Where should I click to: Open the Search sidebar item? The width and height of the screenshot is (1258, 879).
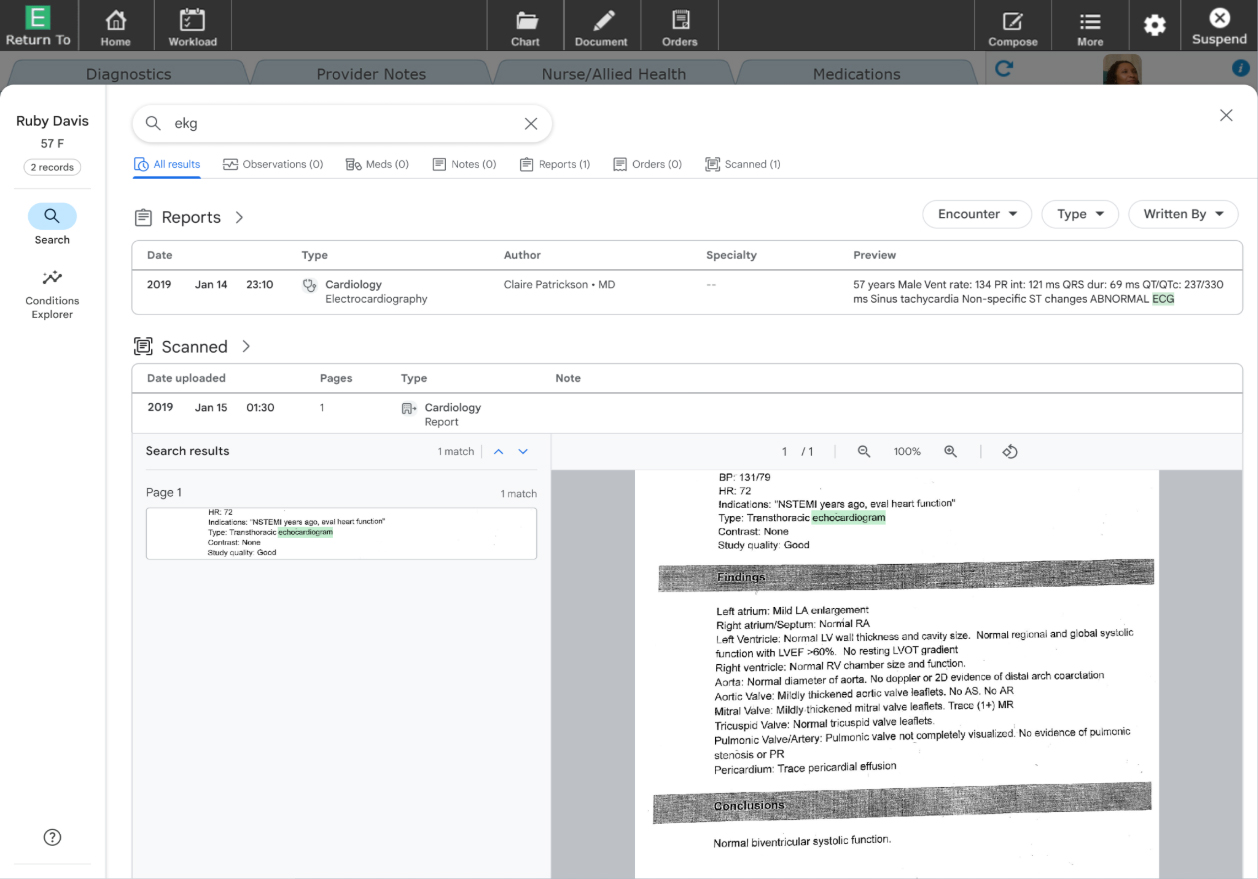[52, 225]
